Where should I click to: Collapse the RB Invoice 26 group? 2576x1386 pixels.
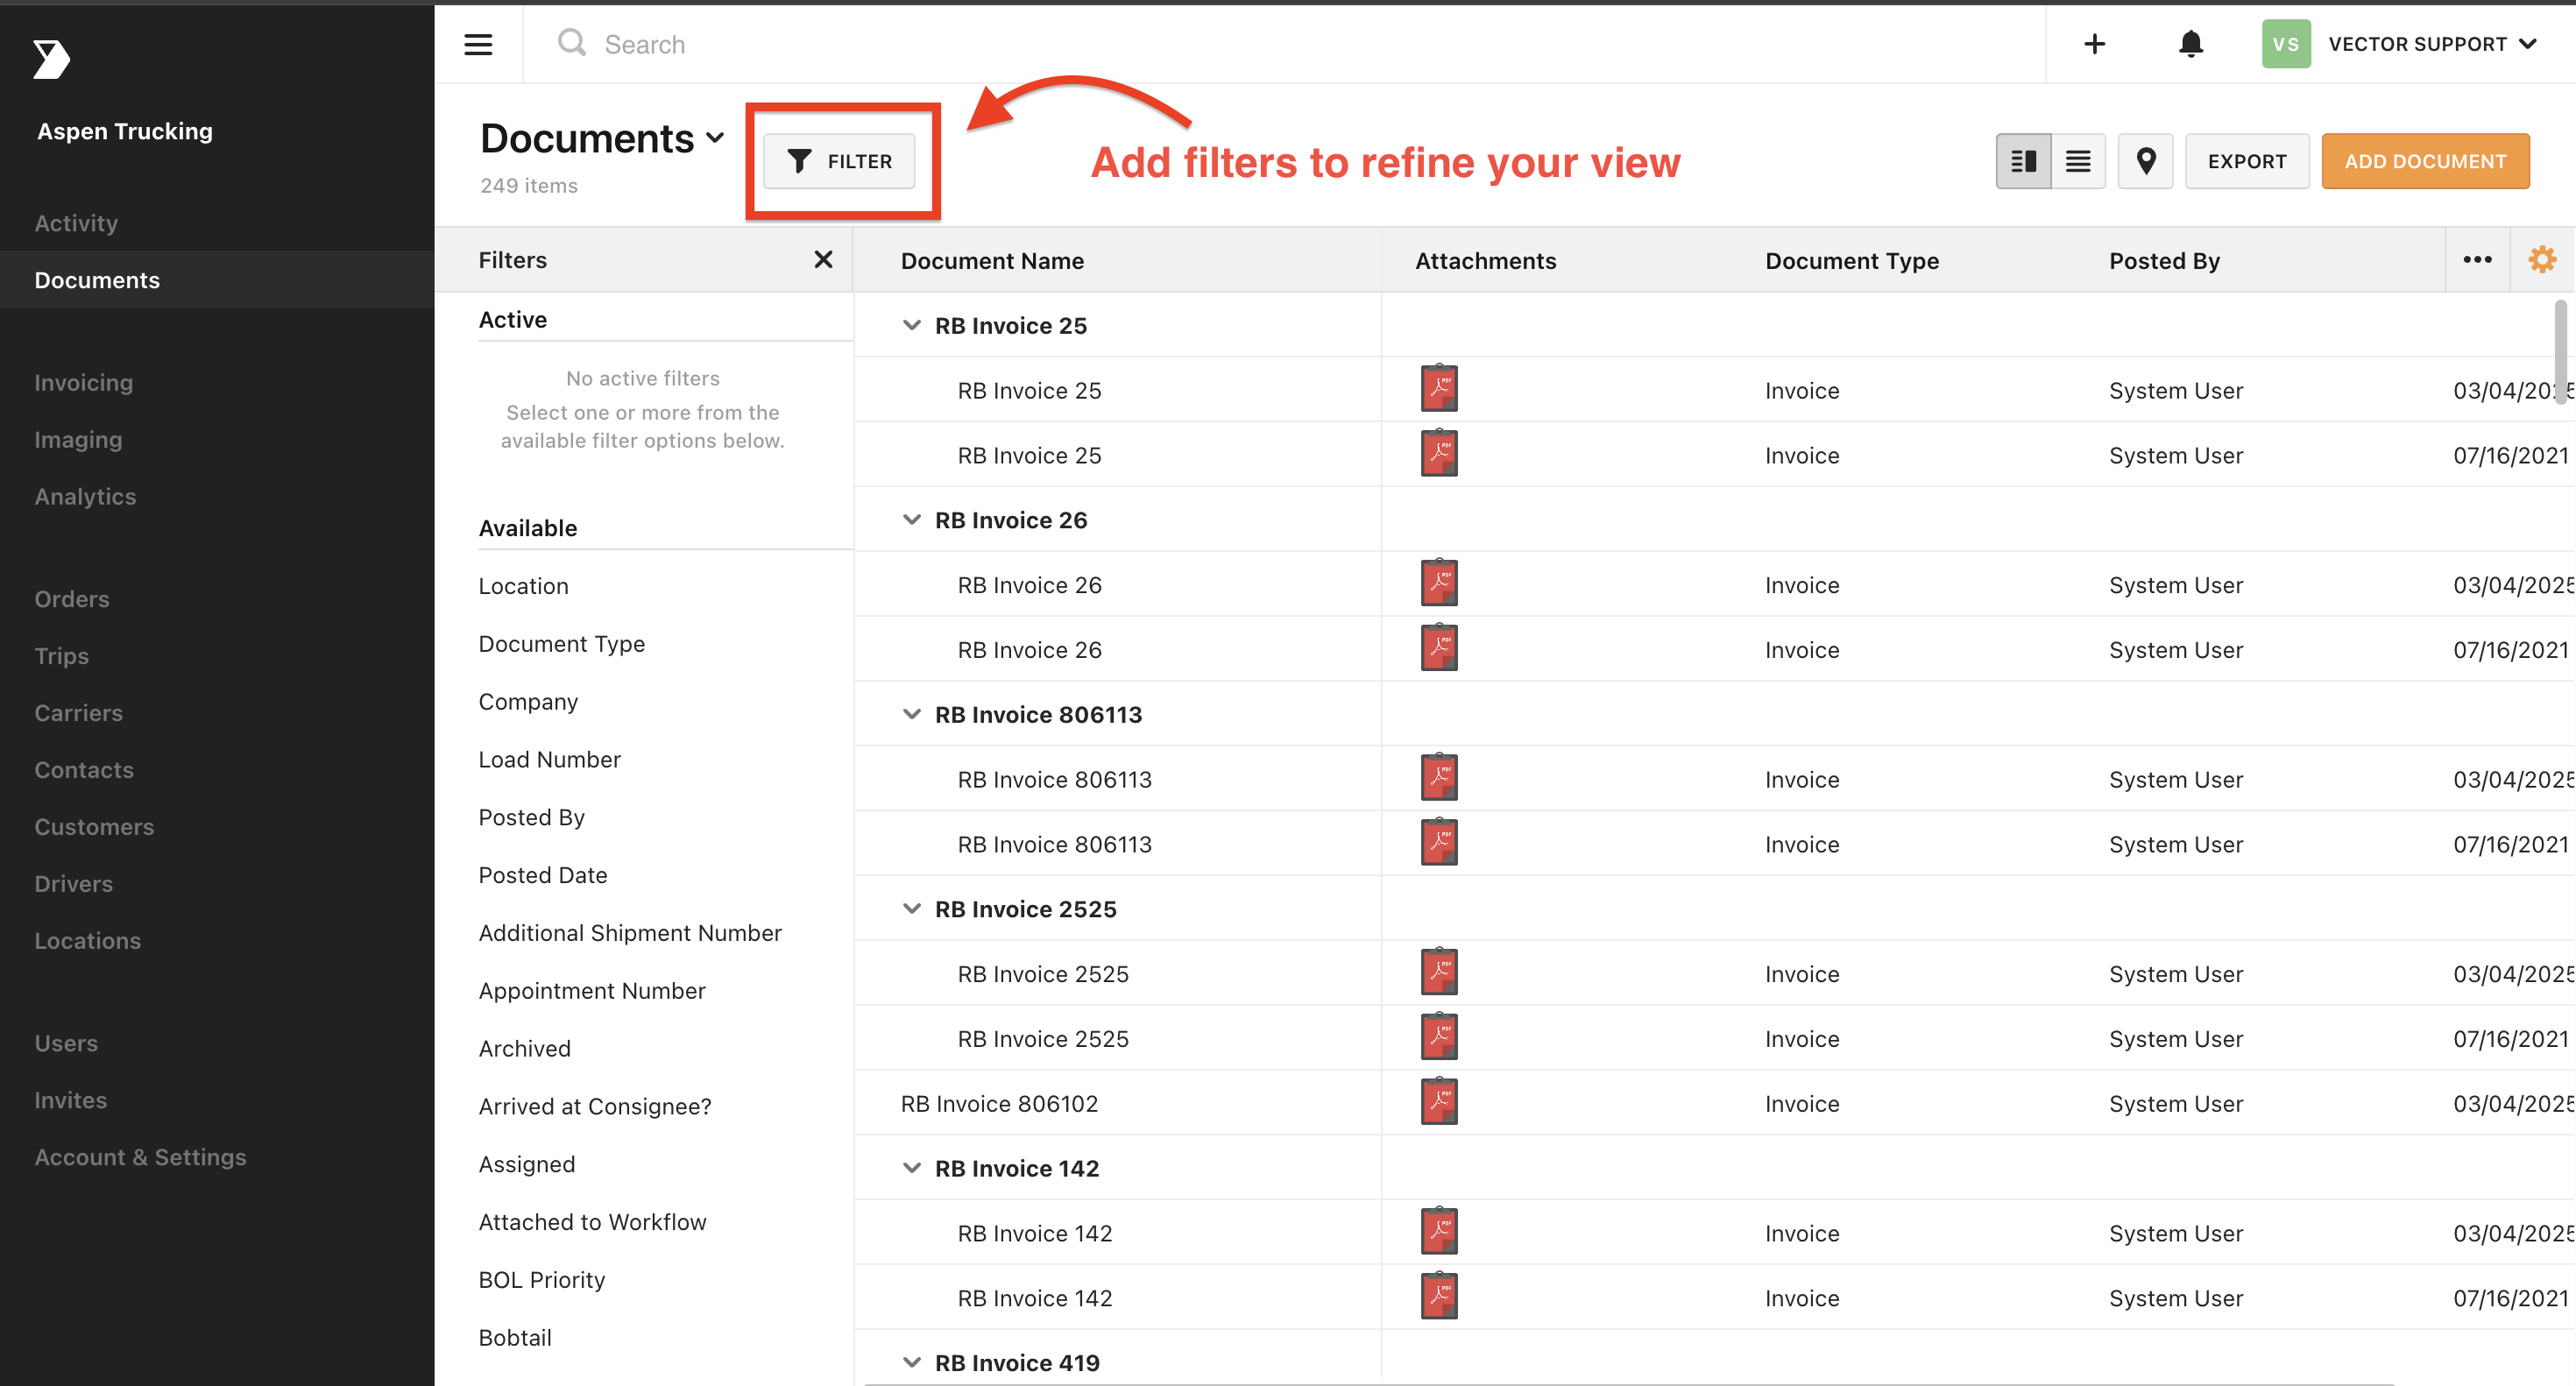pyautogui.click(x=911, y=519)
